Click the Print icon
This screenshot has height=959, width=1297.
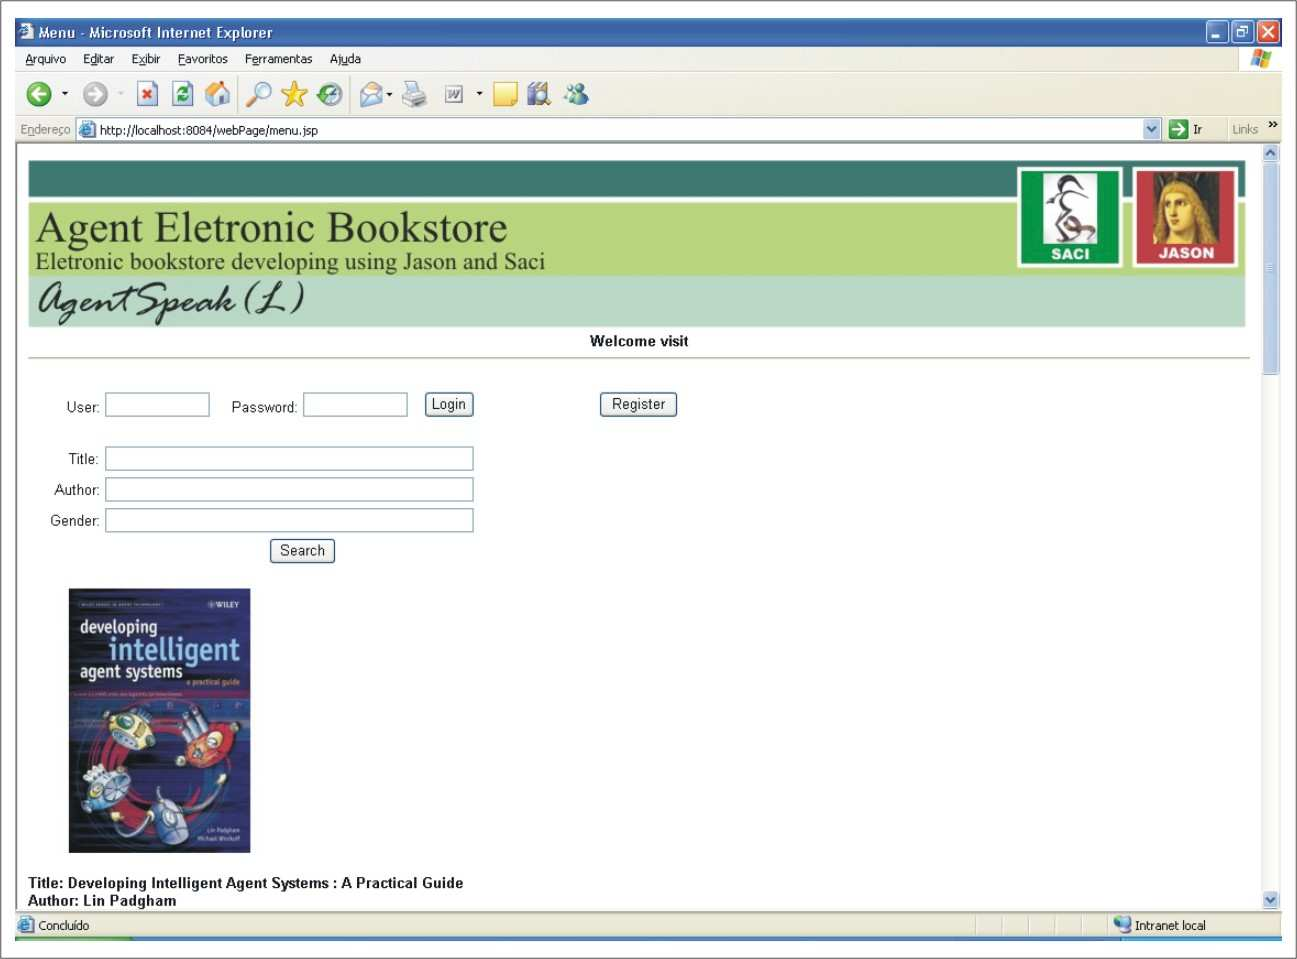point(414,94)
